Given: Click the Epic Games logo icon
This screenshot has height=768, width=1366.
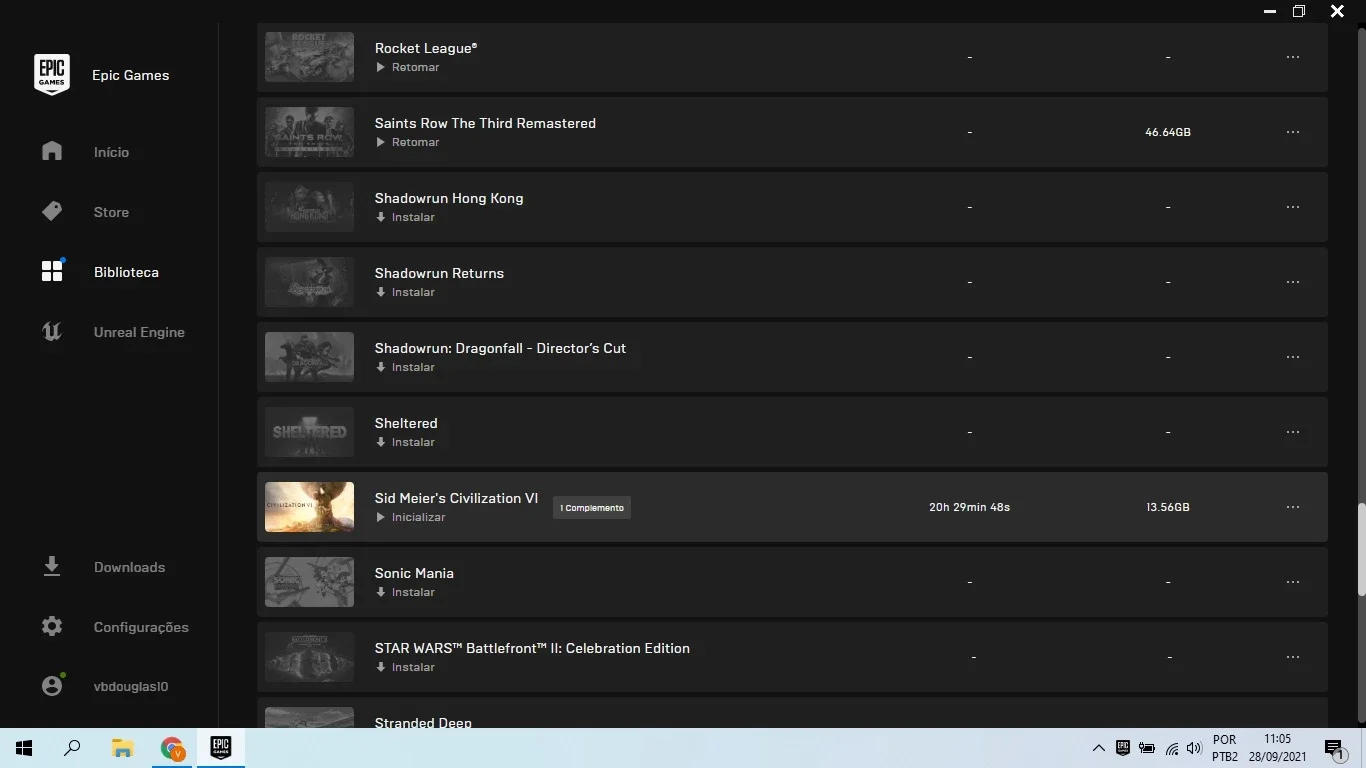Looking at the screenshot, I should point(52,75).
